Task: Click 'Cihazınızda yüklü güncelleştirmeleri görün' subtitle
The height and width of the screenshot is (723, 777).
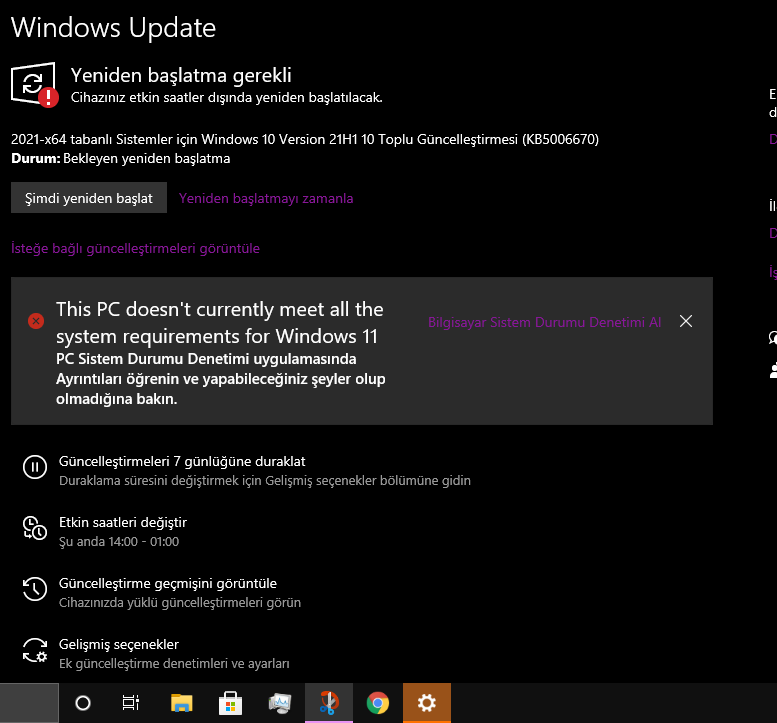Action: (180, 603)
